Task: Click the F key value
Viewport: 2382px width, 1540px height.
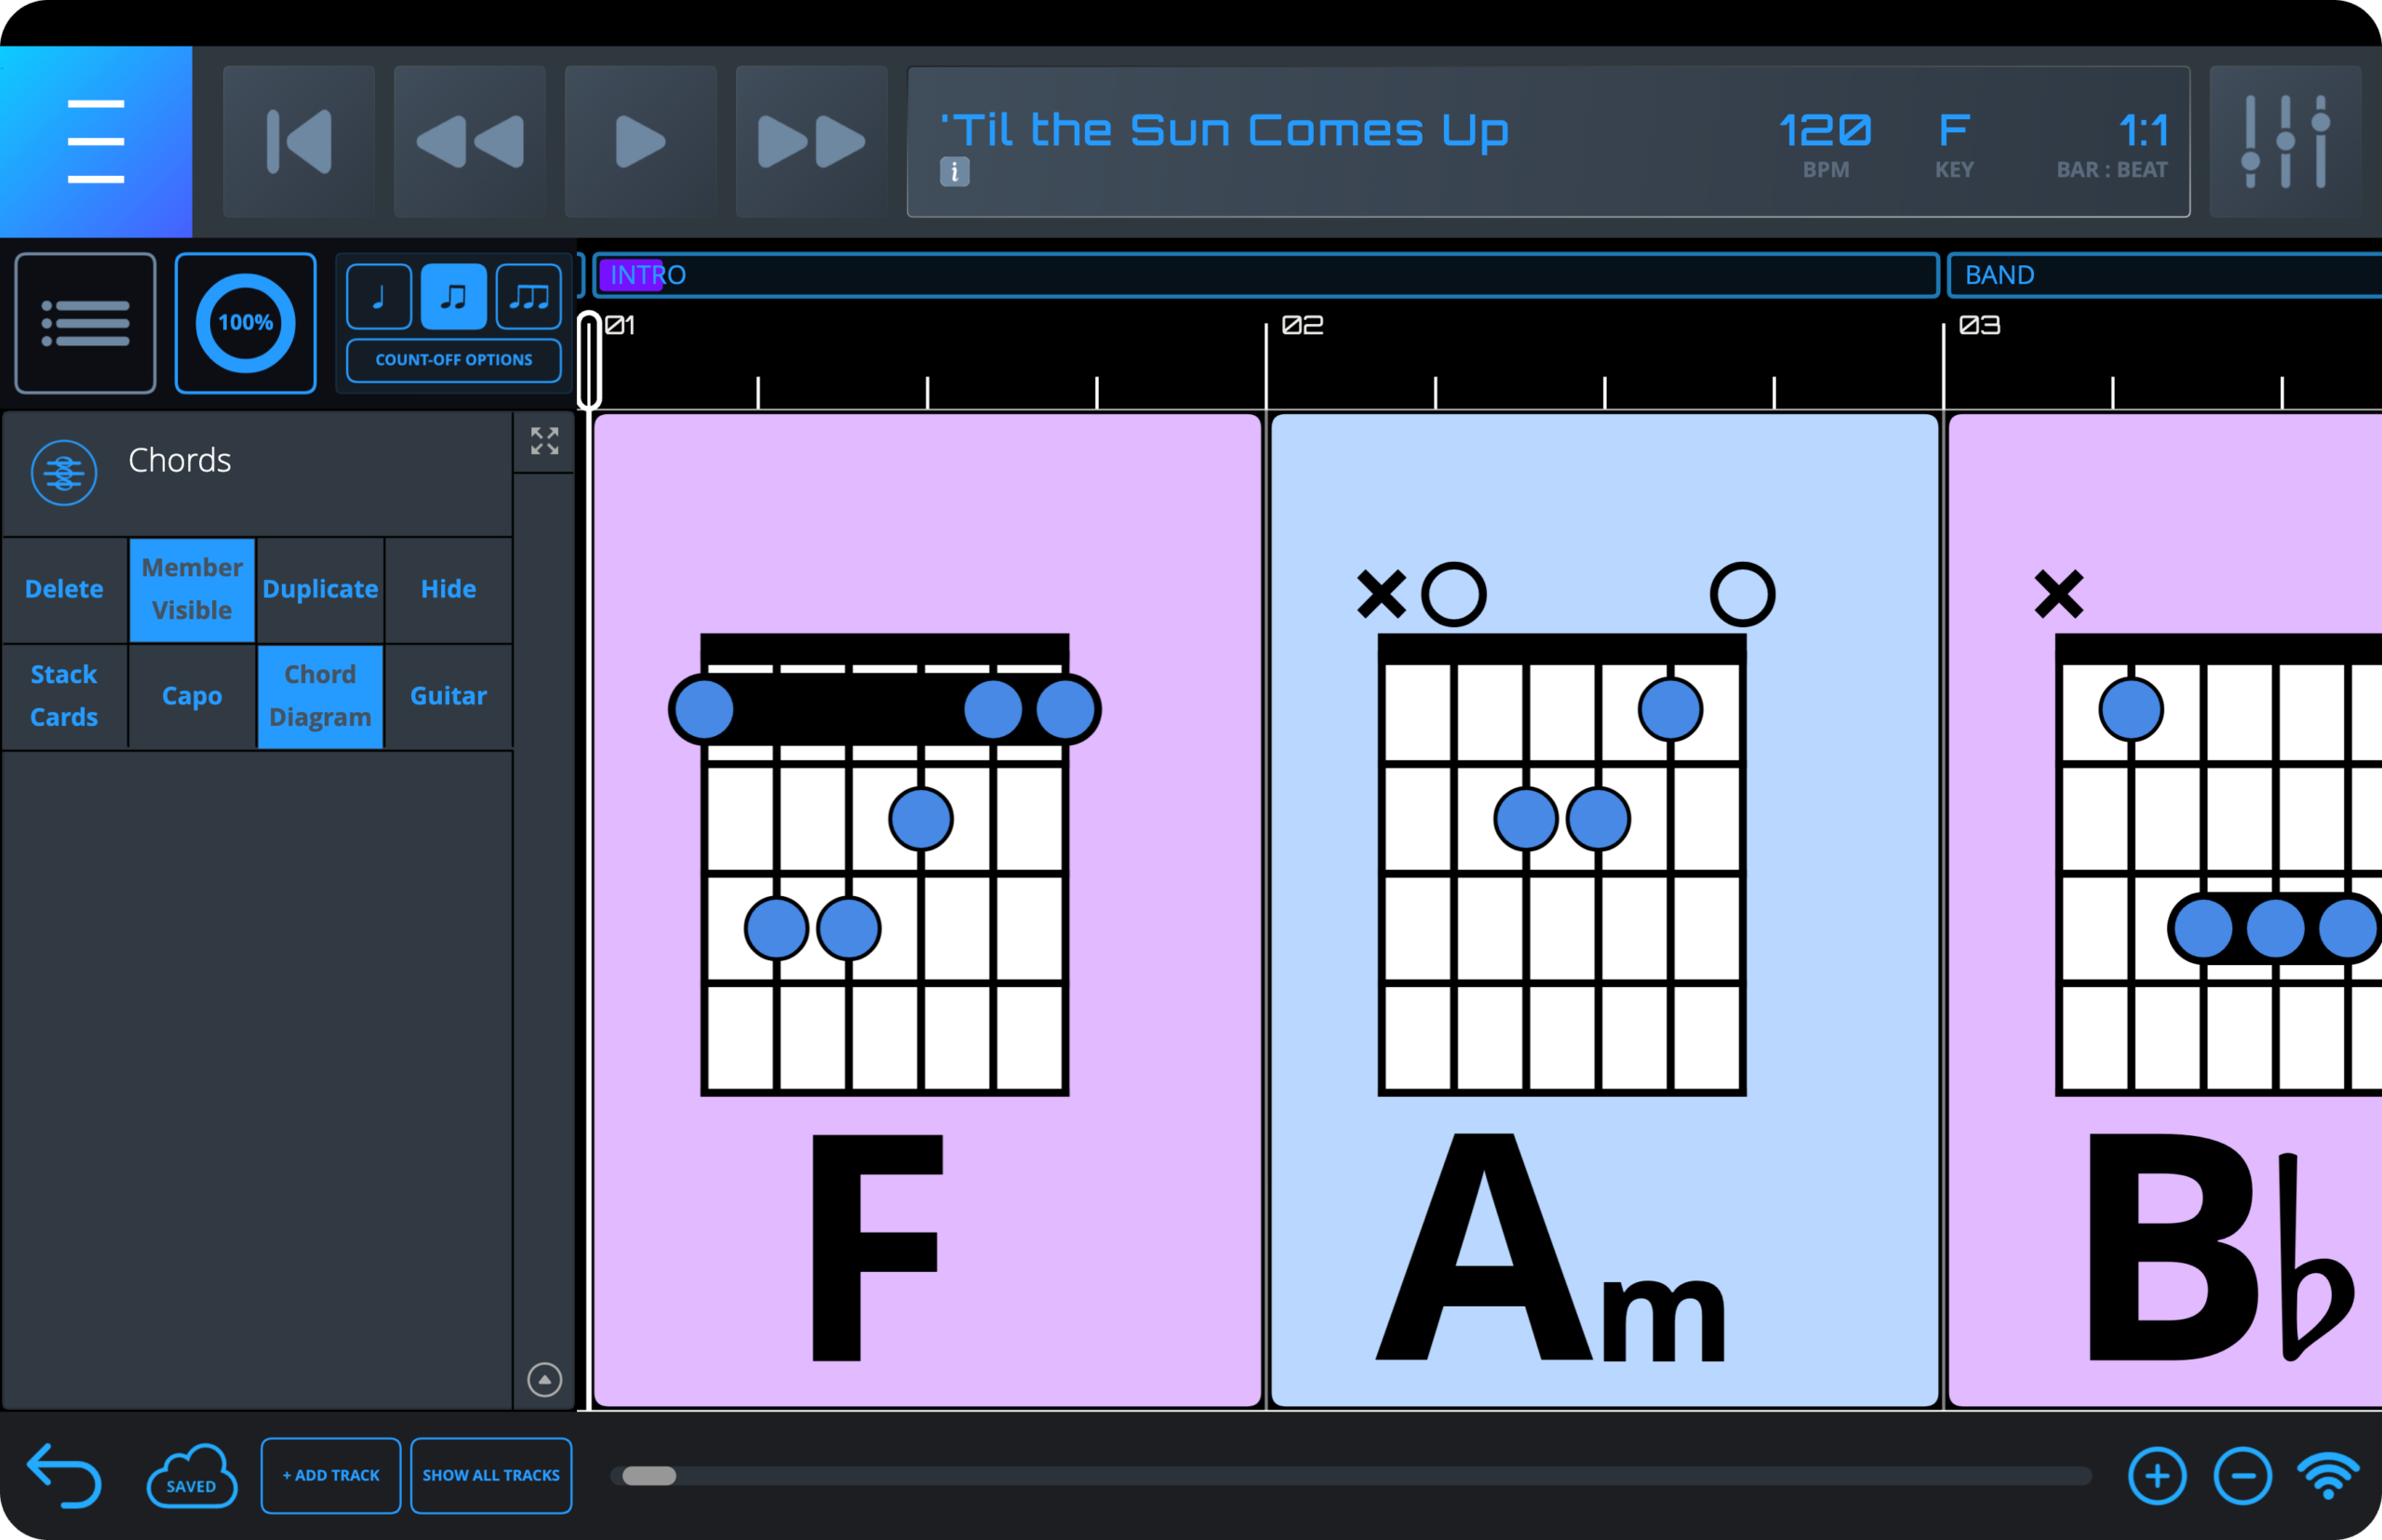Action: click(1954, 130)
